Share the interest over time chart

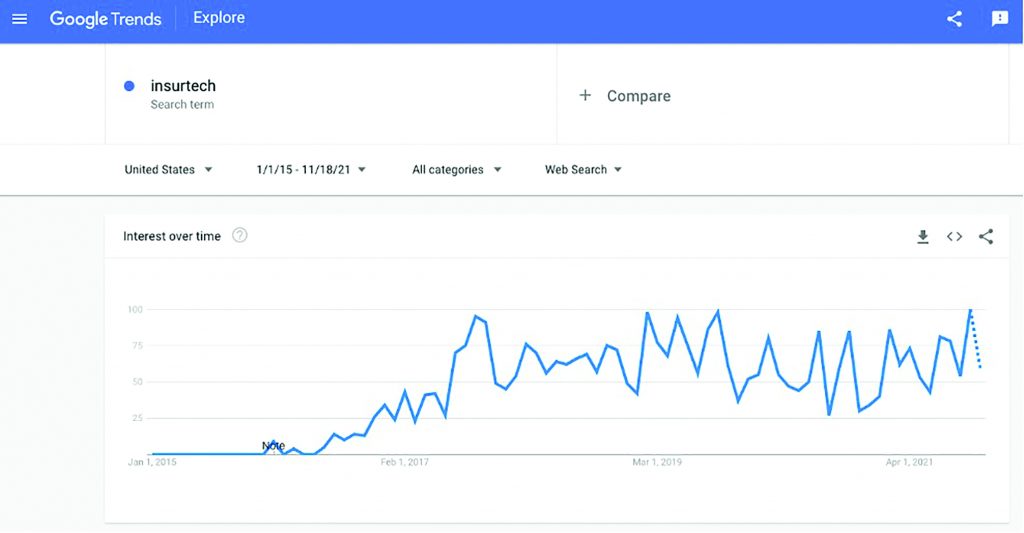point(986,237)
